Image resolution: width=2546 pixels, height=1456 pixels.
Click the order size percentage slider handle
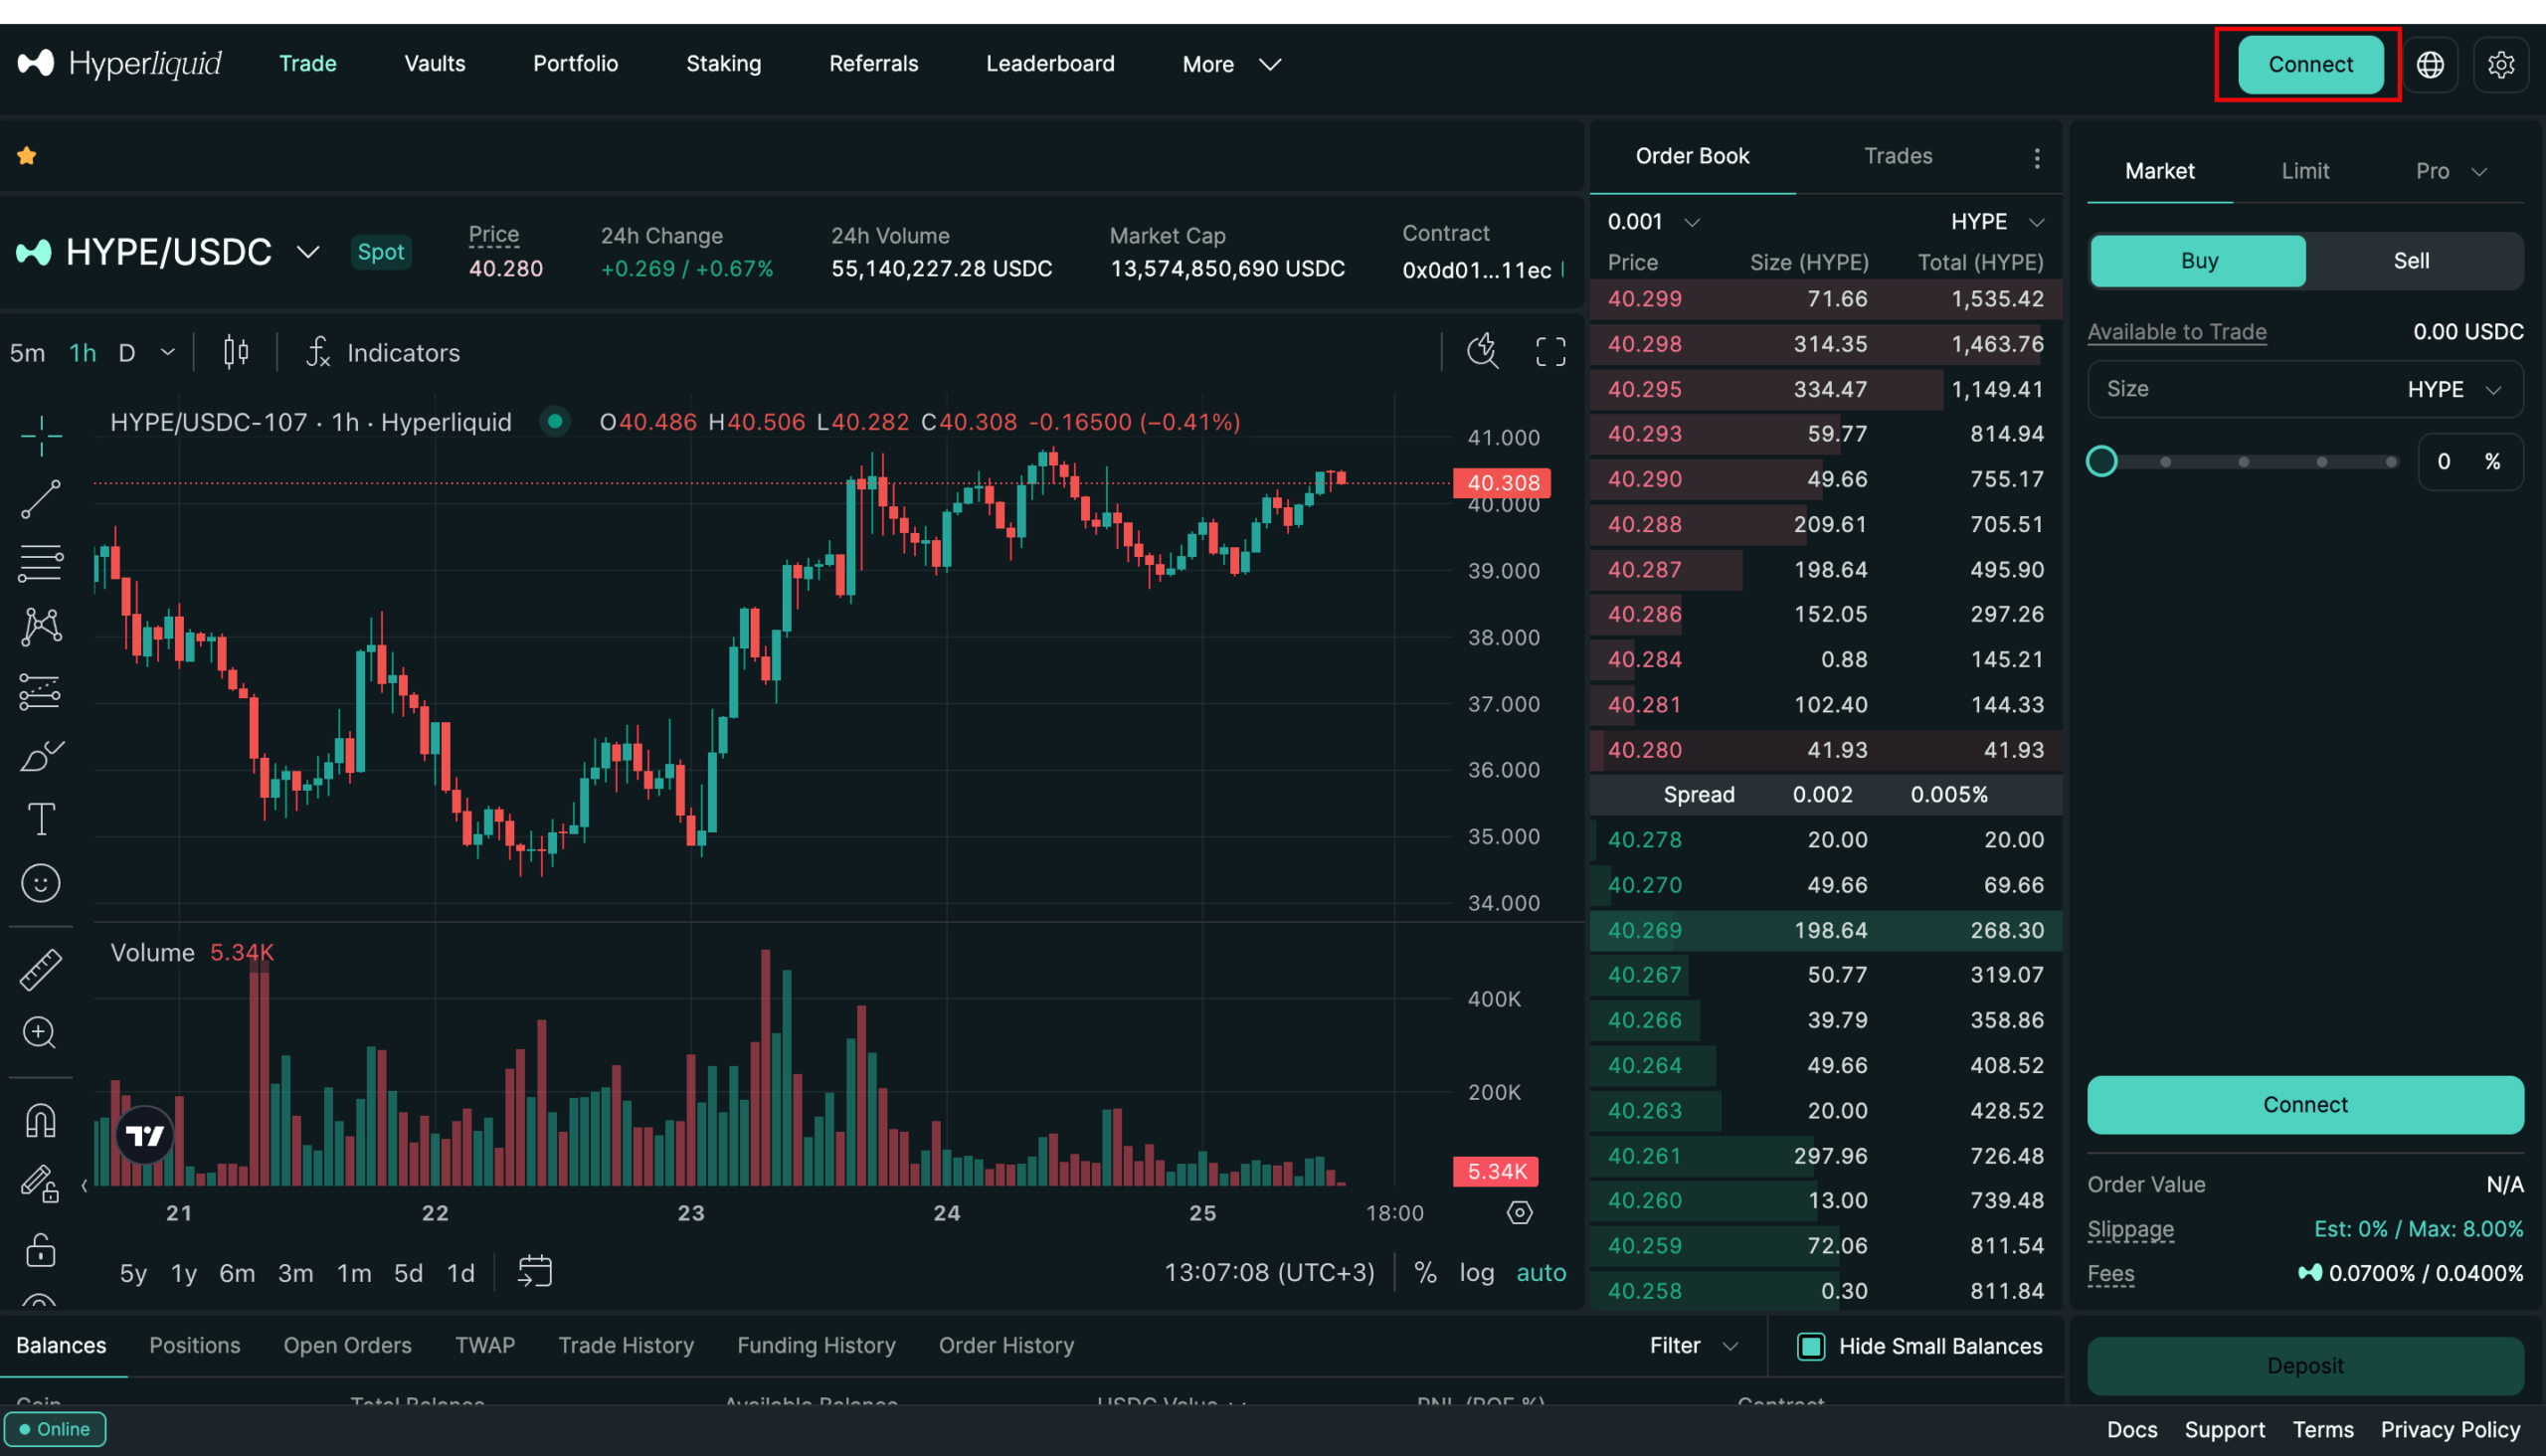click(2102, 461)
